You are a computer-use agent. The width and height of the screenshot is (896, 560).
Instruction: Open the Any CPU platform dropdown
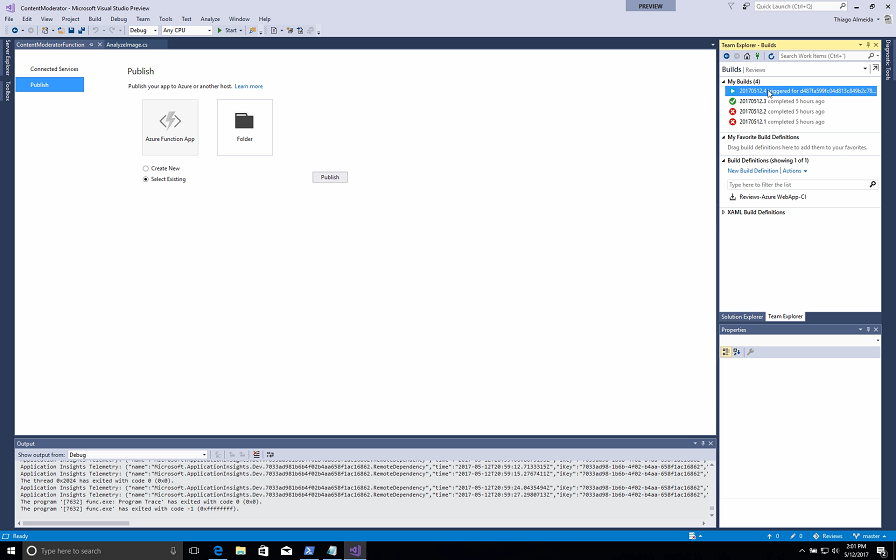point(187,30)
